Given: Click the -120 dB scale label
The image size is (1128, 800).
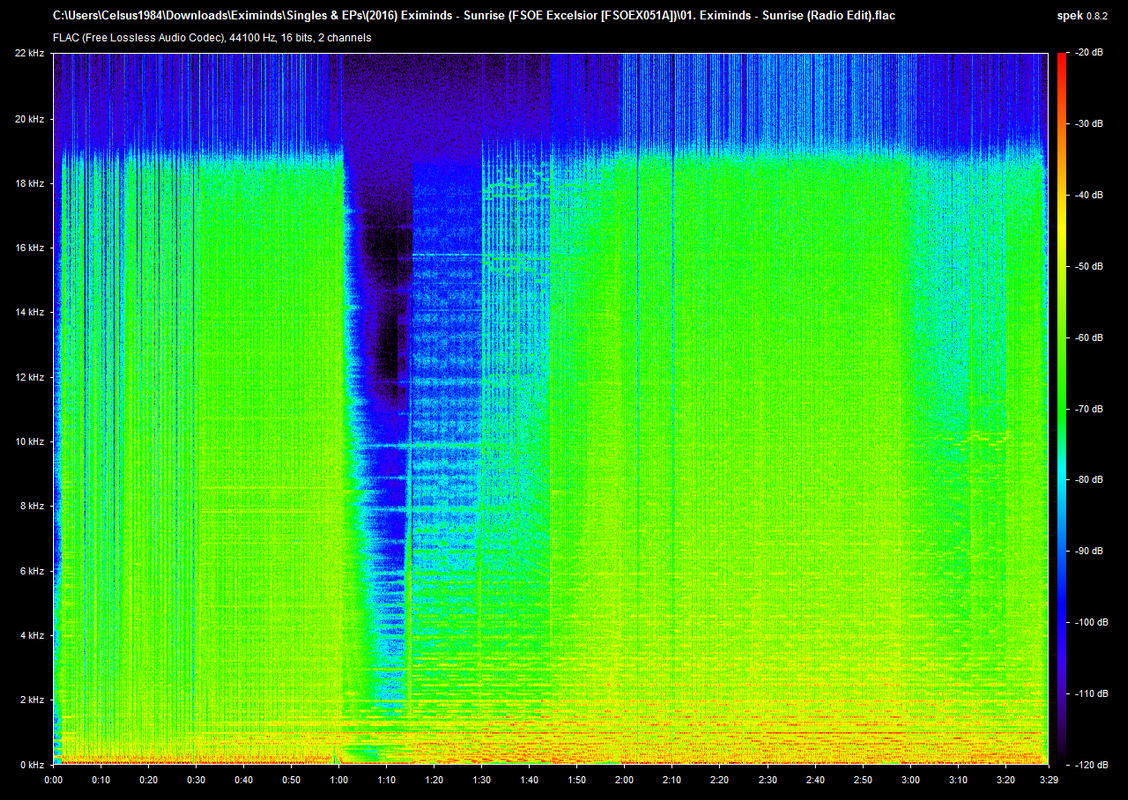Looking at the screenshot, I should pyautogui.click(x=1091, y=765).
